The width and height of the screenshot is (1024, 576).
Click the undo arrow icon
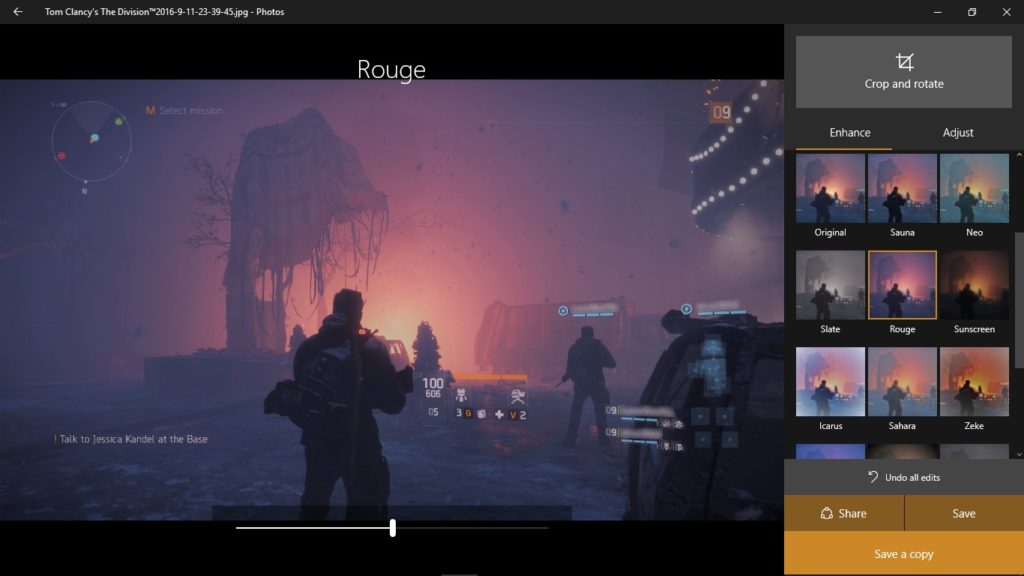[873, 477]
